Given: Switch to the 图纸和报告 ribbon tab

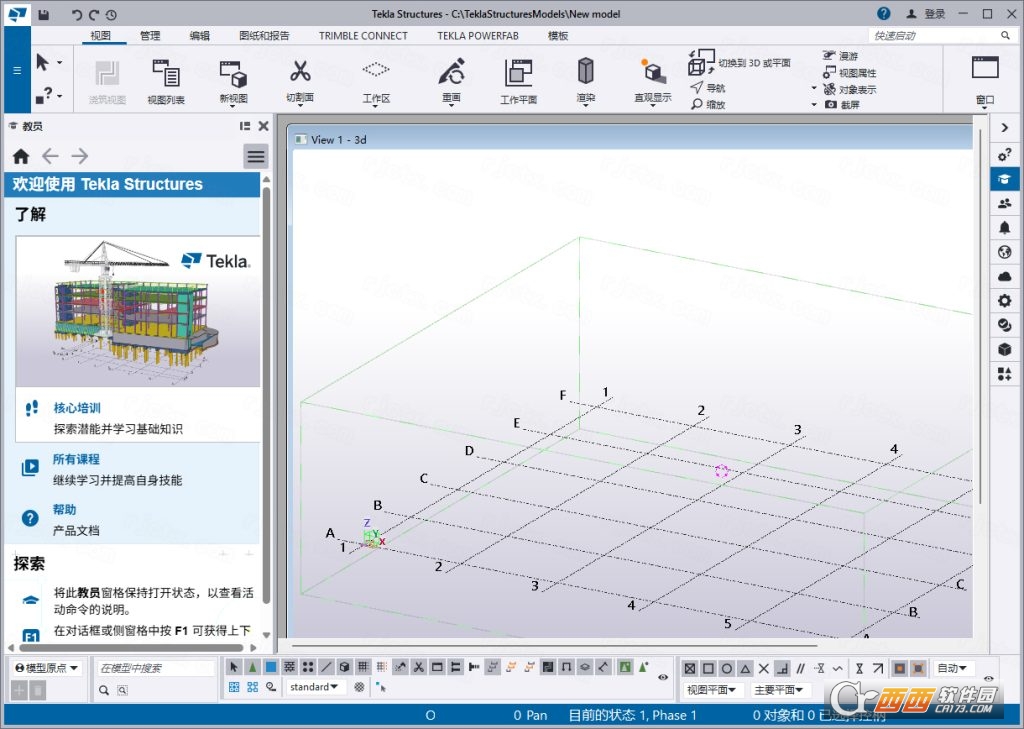Looking at the screenshot, I should [x=264, y=35].
